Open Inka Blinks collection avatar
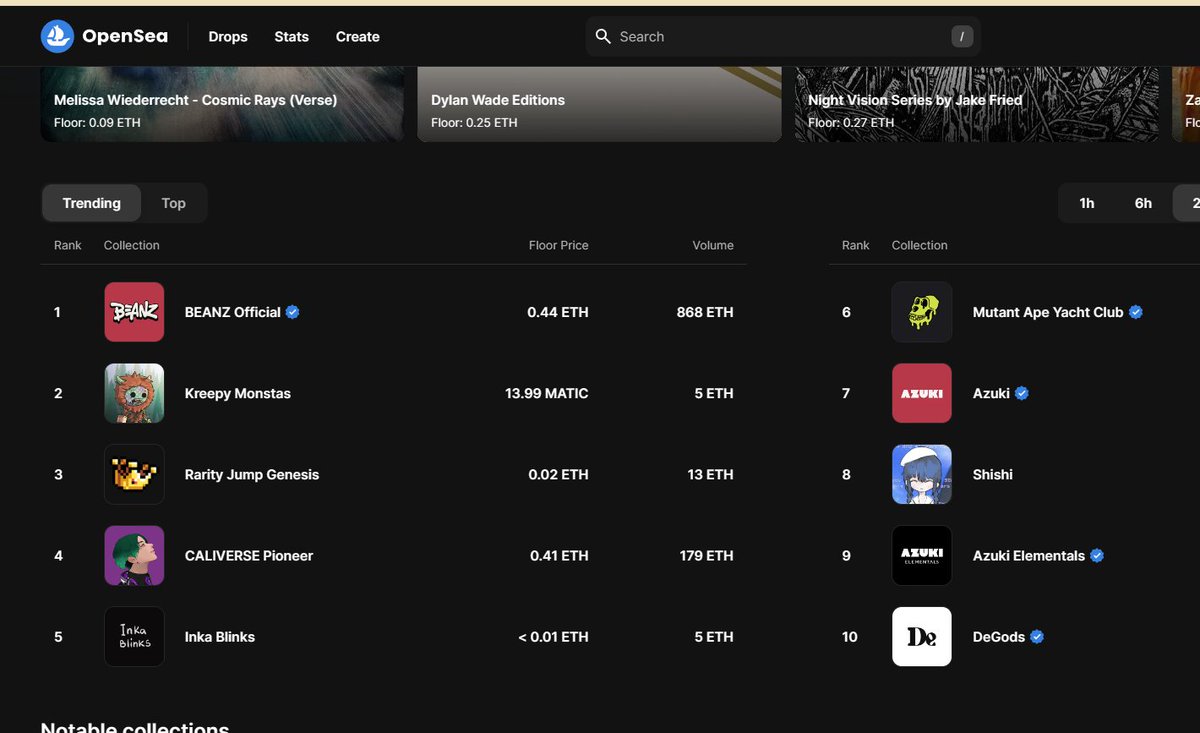The width and height of the screenshot is (1200, 733). pos(134,636)
